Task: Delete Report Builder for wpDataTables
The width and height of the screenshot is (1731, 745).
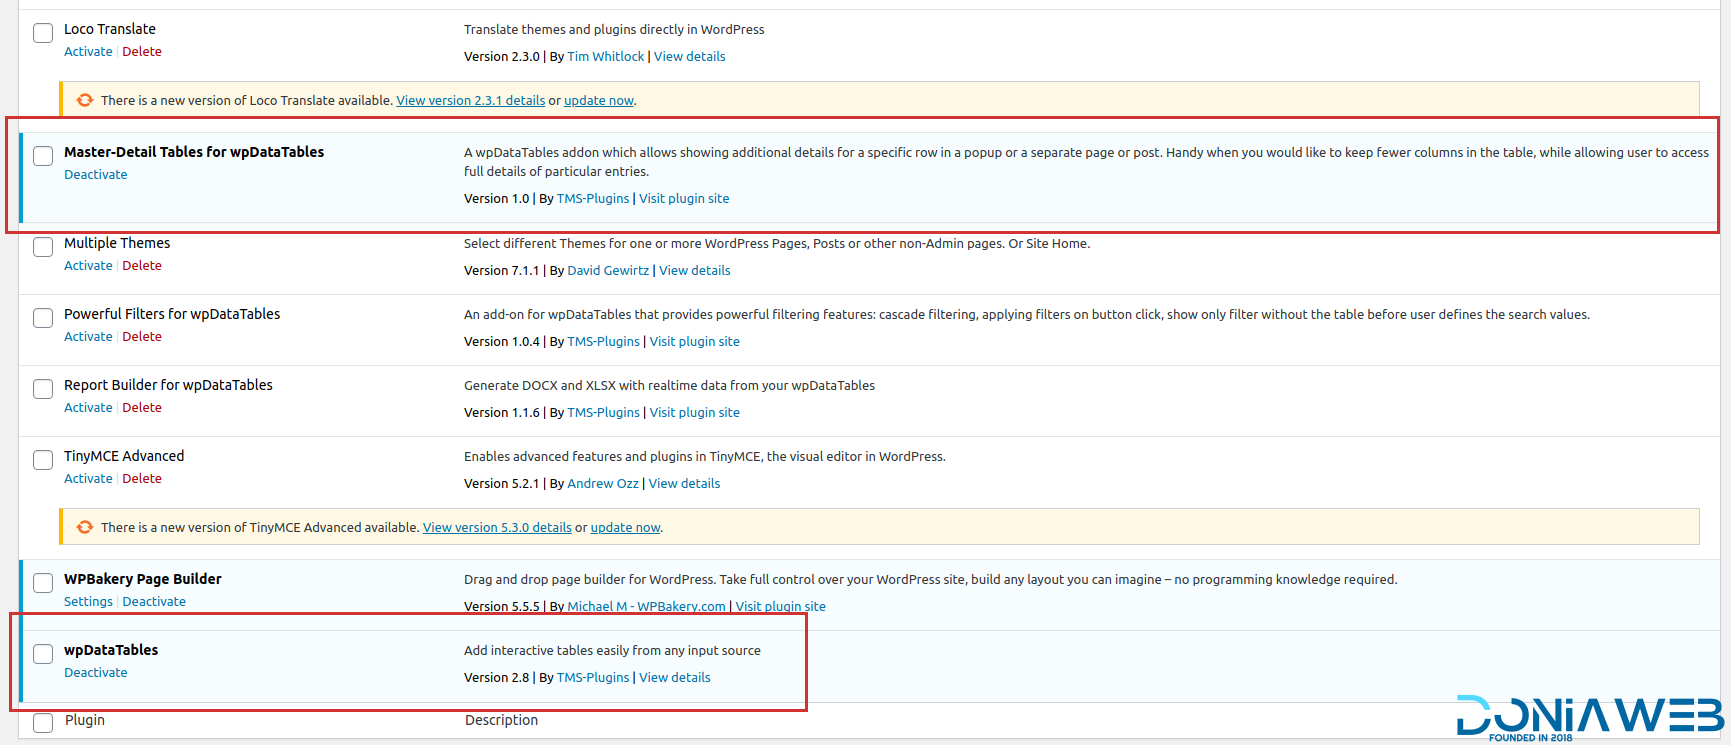Action: [x=142, y=408]
